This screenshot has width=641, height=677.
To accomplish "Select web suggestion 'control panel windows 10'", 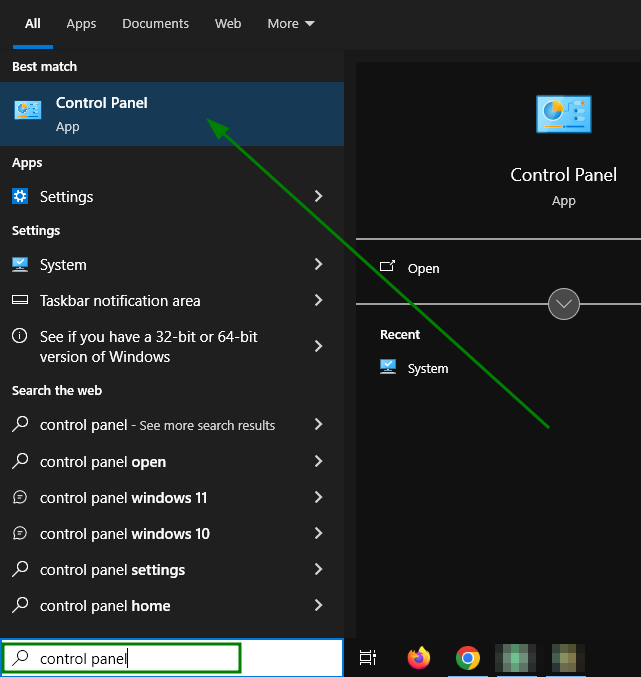I will 172,534.
